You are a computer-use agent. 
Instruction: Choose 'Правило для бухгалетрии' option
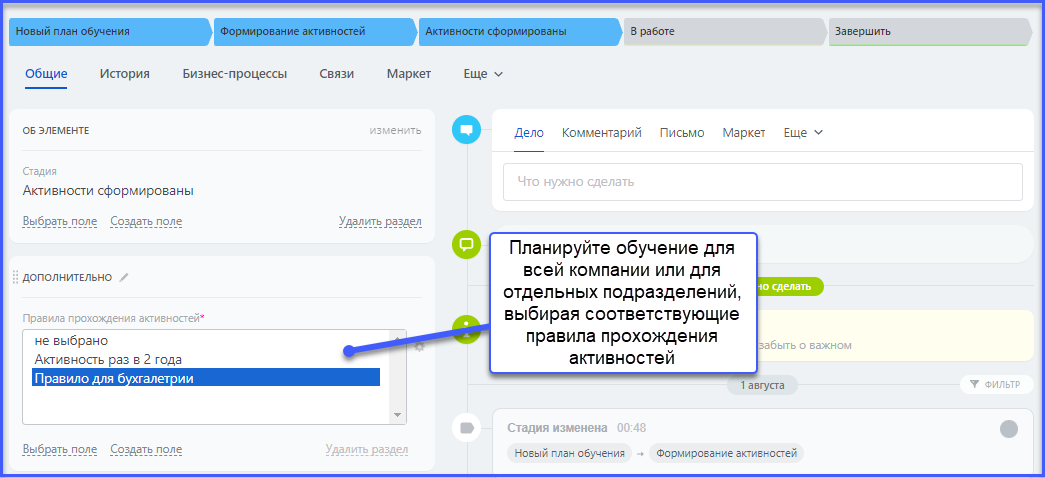113,378
